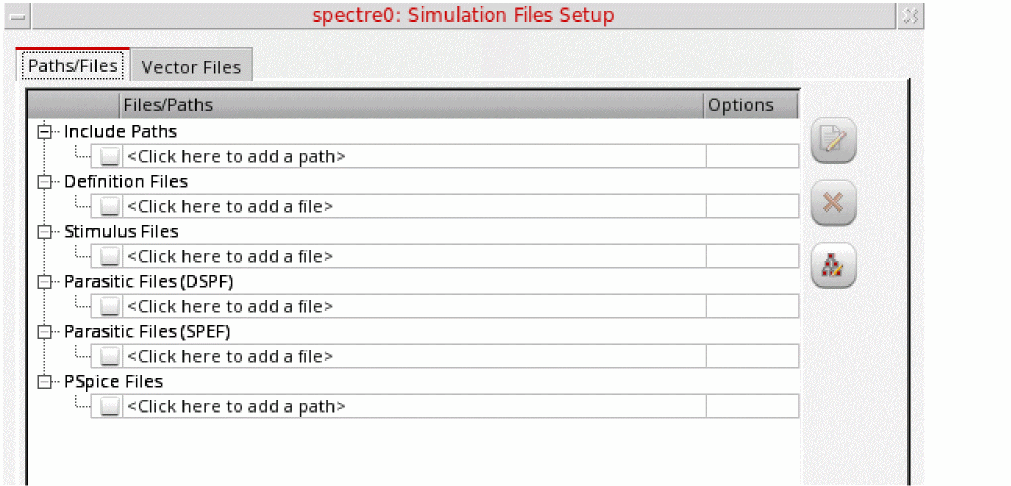Click to add a path under Include Paths
This screenshot has height=486, width=1011.
pos(236,156)
